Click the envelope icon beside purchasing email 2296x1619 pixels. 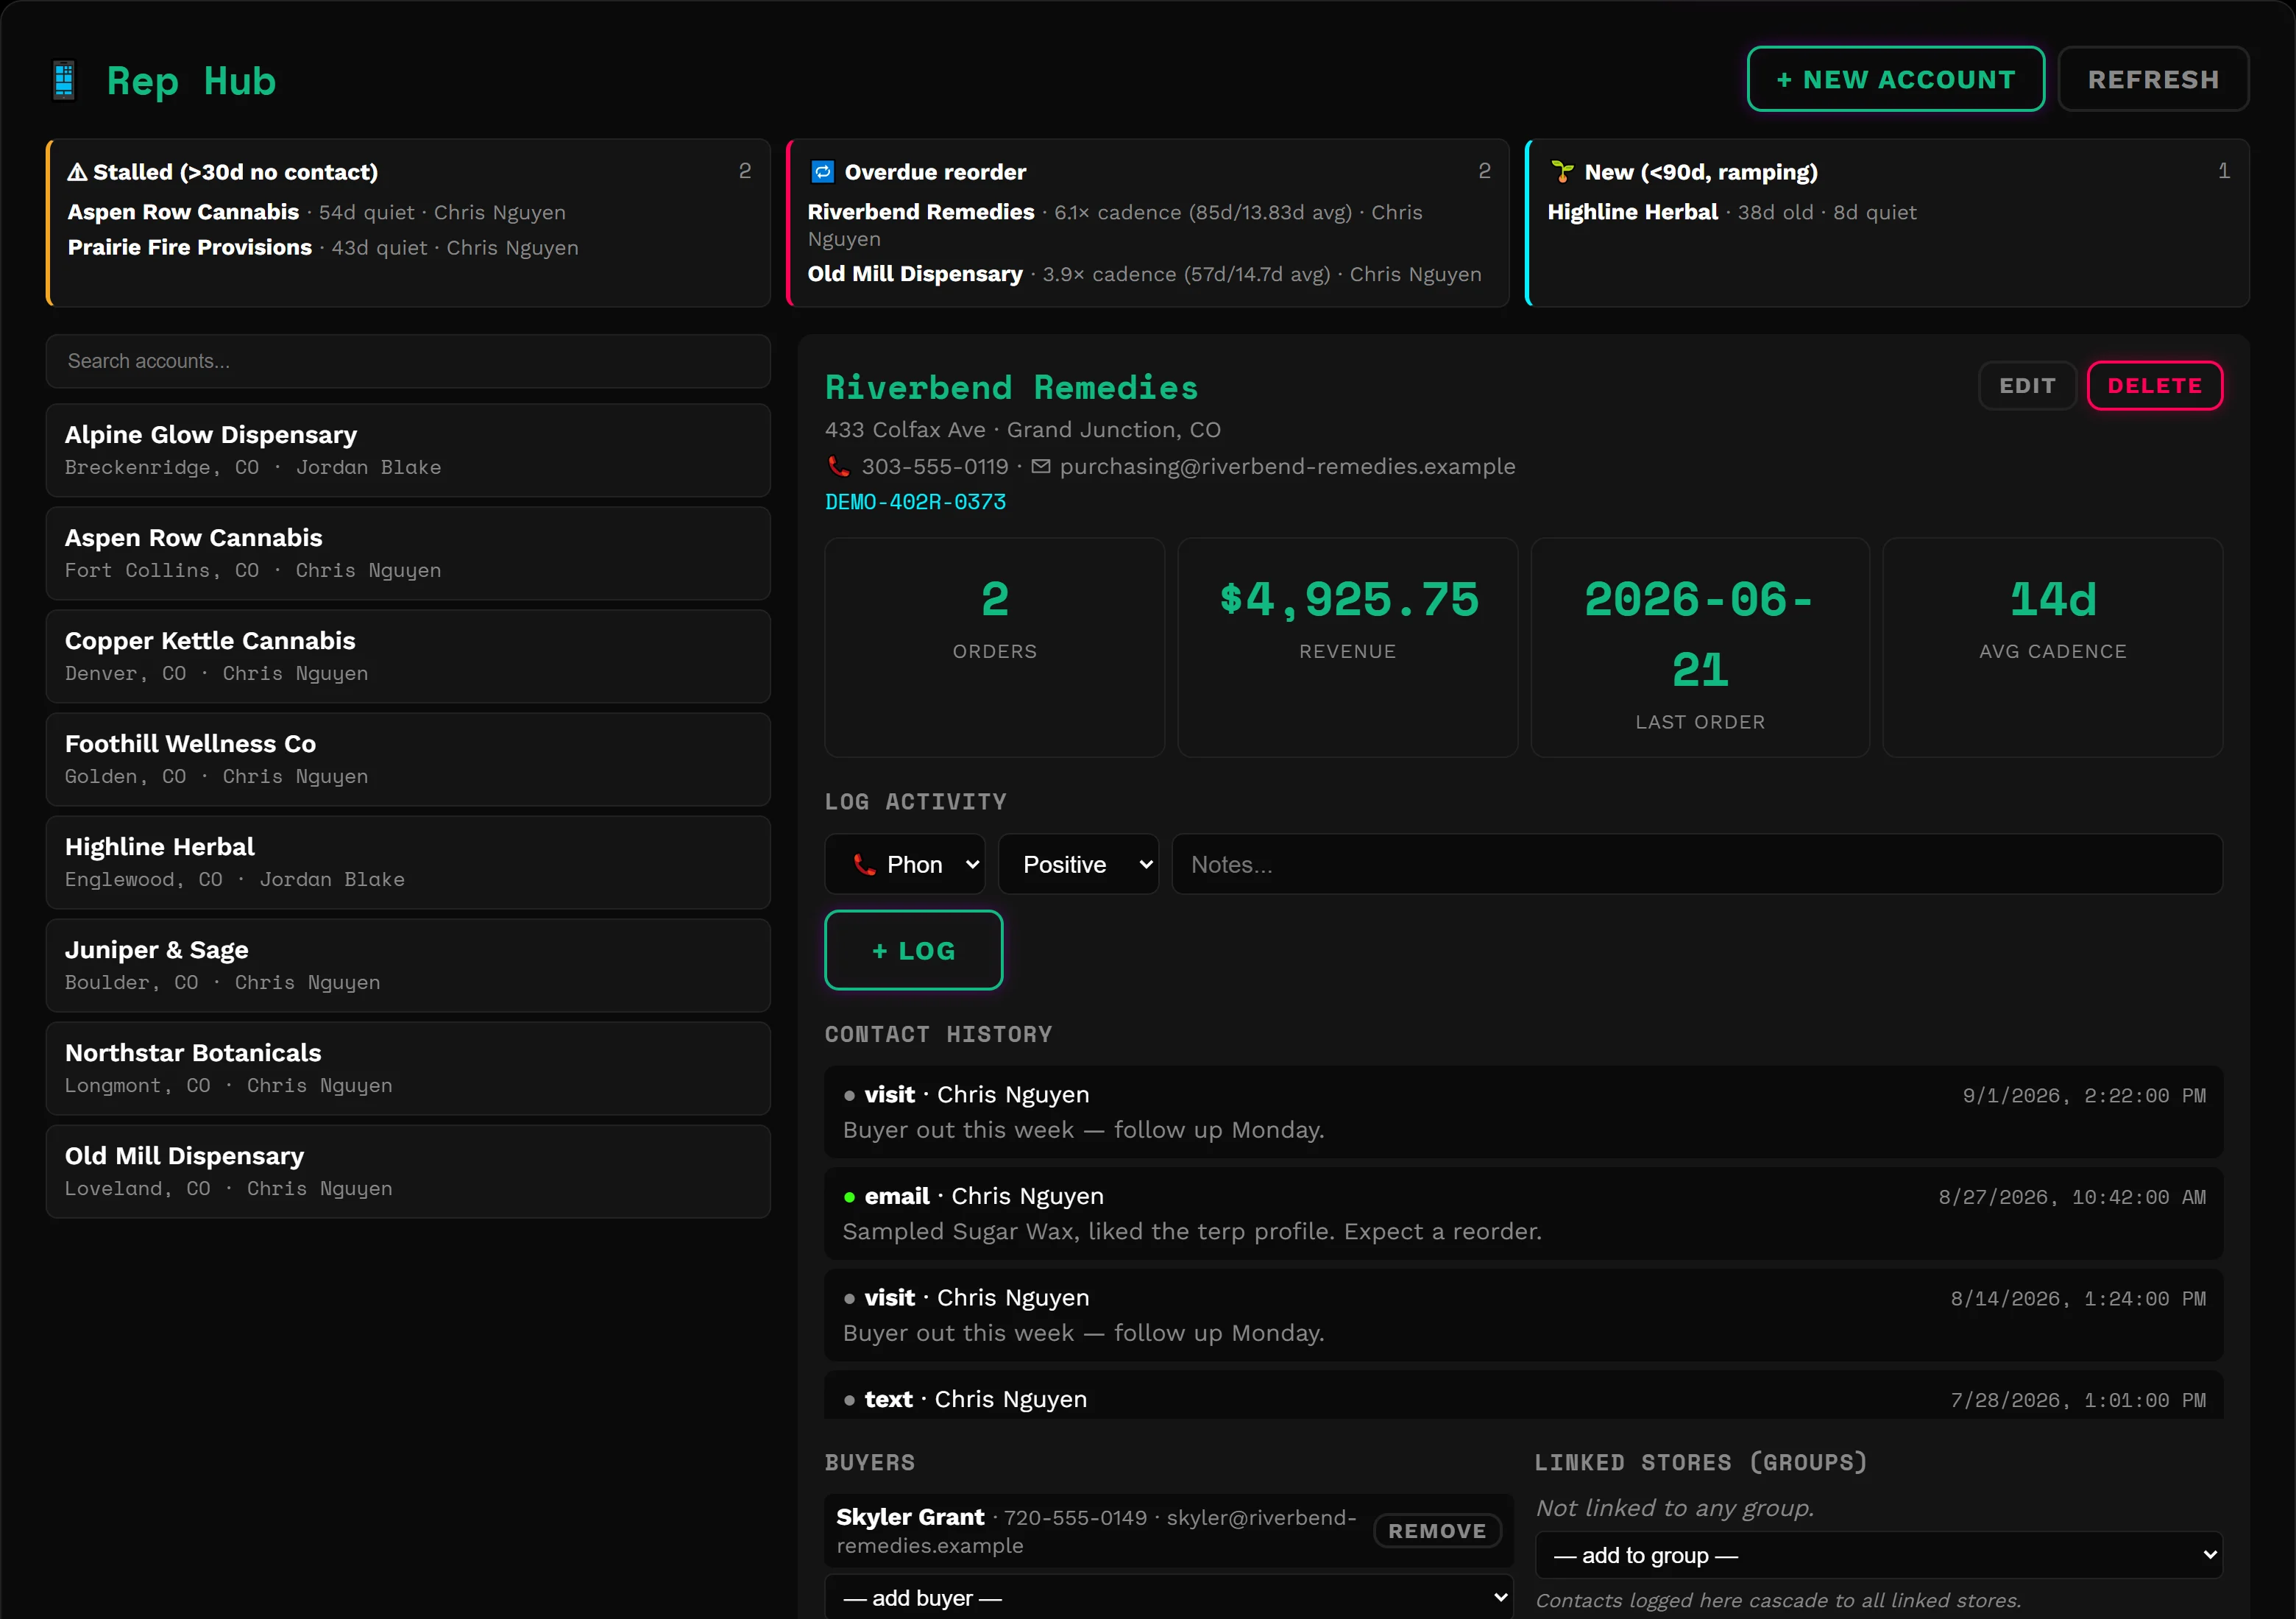tap(1041, 466)
